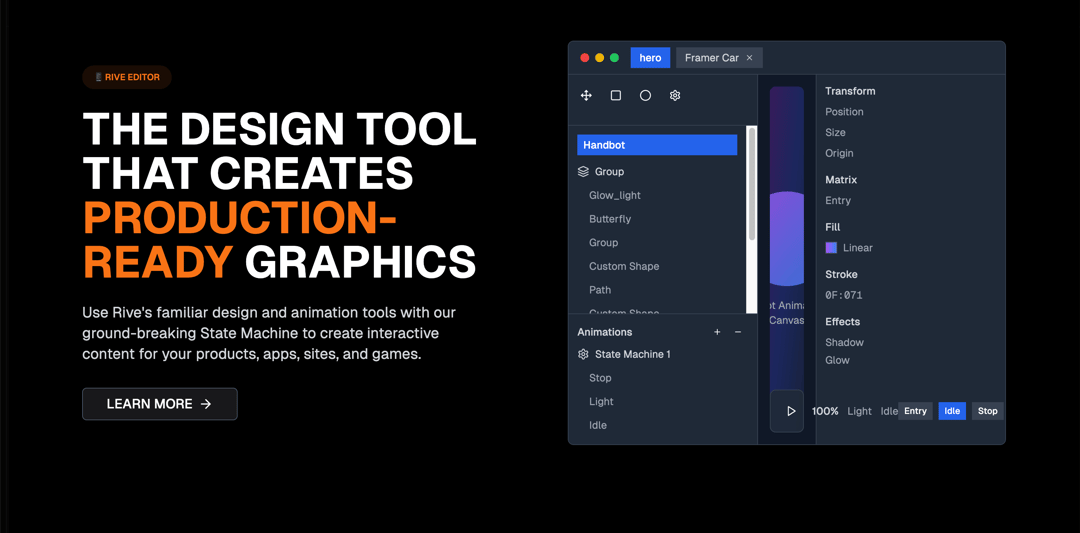The image size is (1080, 533).
Task: Click the purple gradient canvas artwork
Action: click(787, 238)
